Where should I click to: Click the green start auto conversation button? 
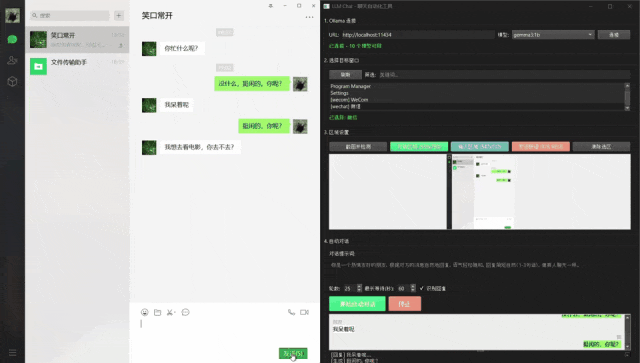click(x=357, y=304)
